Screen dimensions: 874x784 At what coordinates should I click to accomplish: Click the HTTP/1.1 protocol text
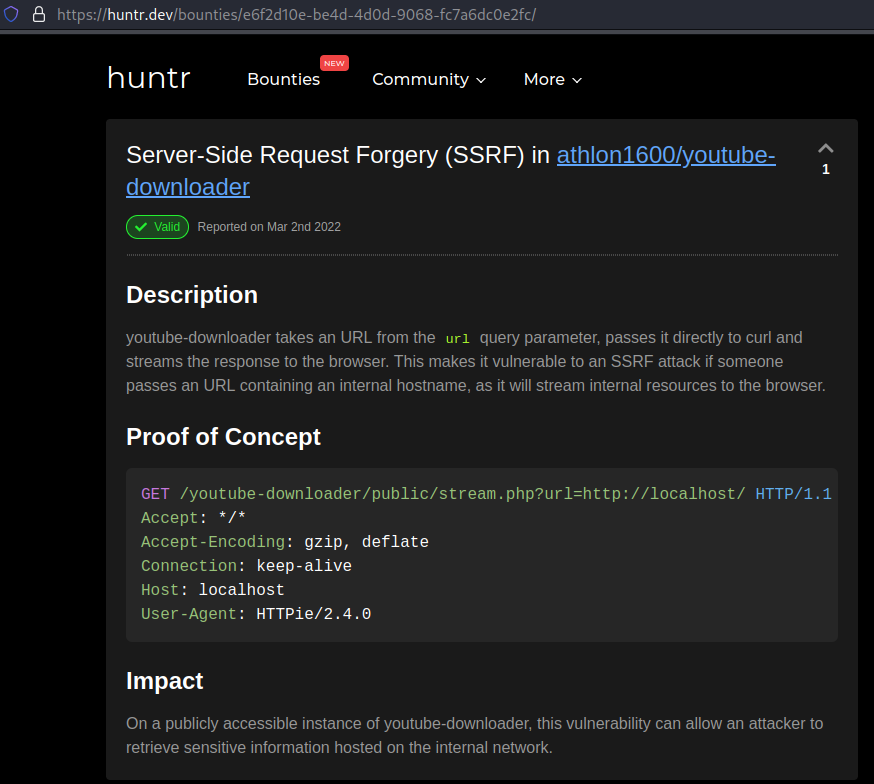point(793,494)
